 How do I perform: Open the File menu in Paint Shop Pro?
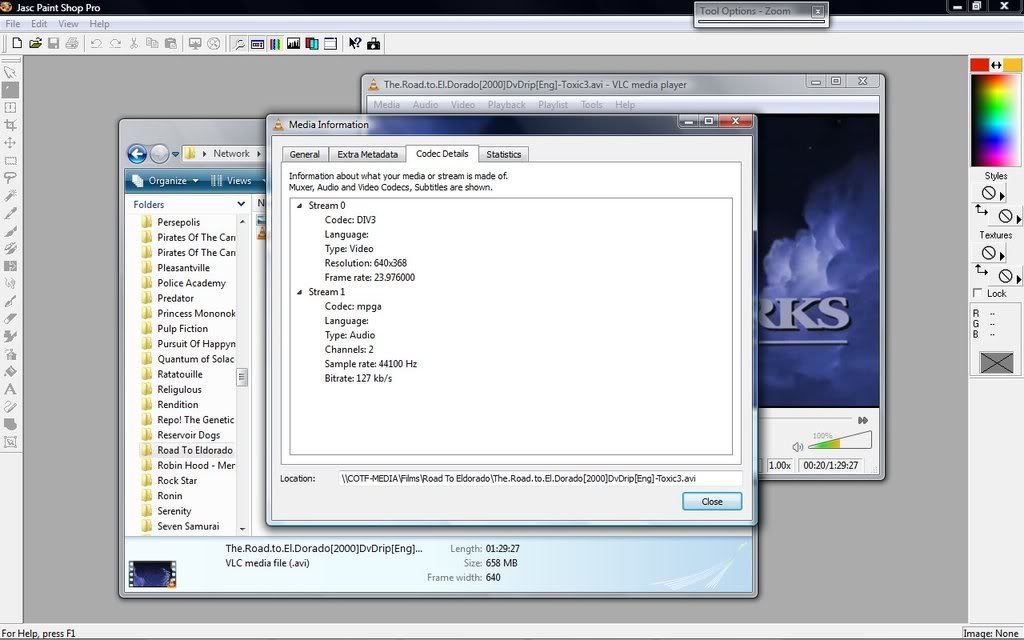click(x=12, y=24)
